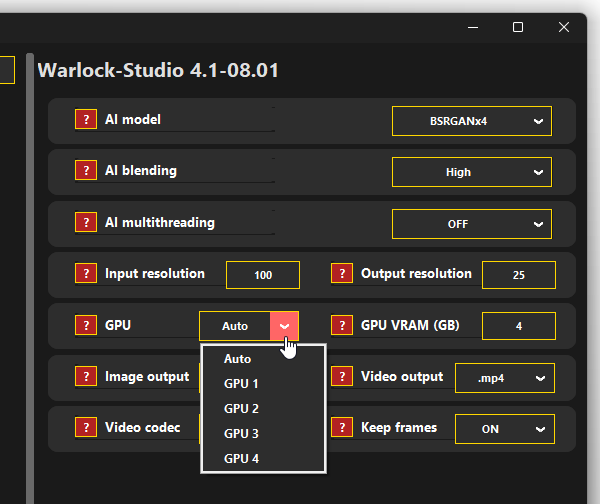Click GPU VRAM field showing 4
The image size is (600, 504).
[x=519, y=326]
